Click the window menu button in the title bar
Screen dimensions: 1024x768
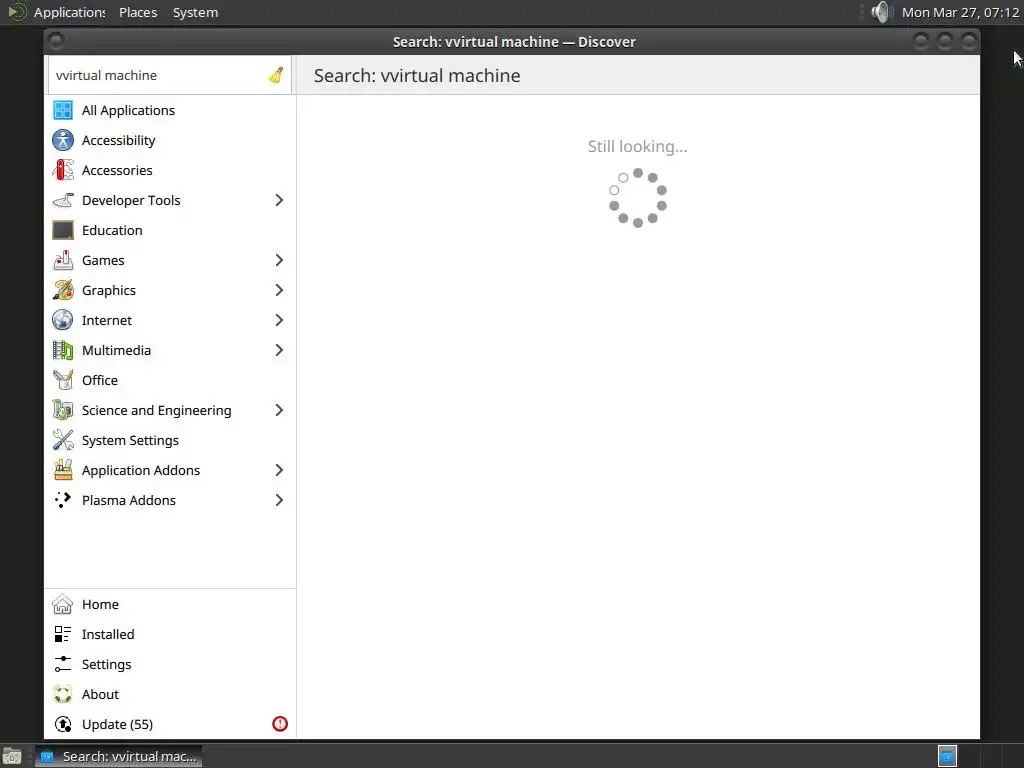pyautogui.click(x=56, y=41)
